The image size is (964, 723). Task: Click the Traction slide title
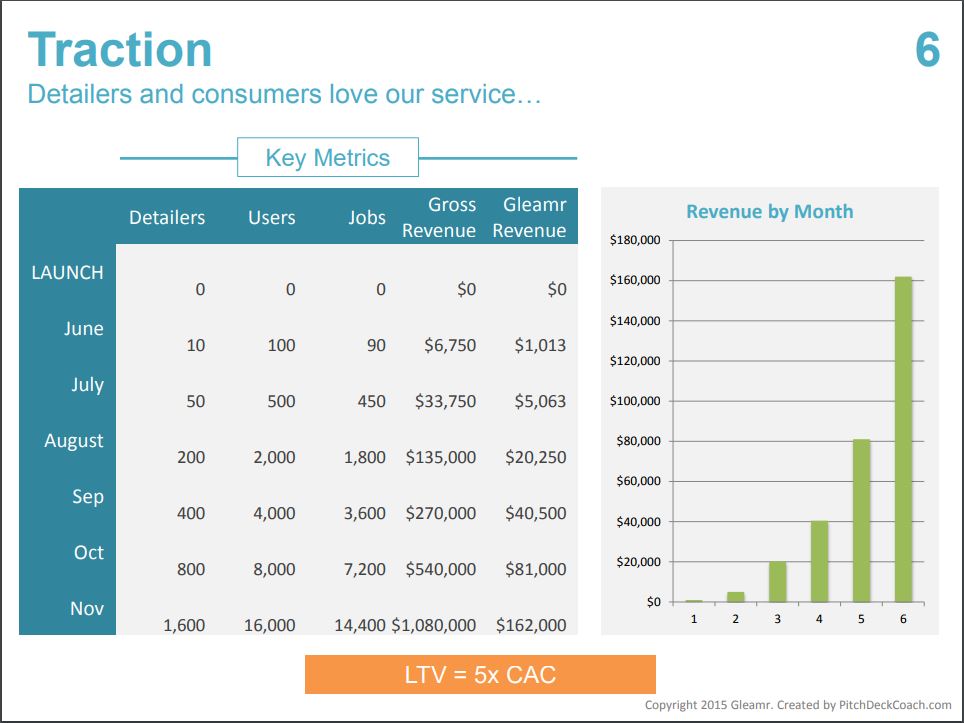(120, 50)
